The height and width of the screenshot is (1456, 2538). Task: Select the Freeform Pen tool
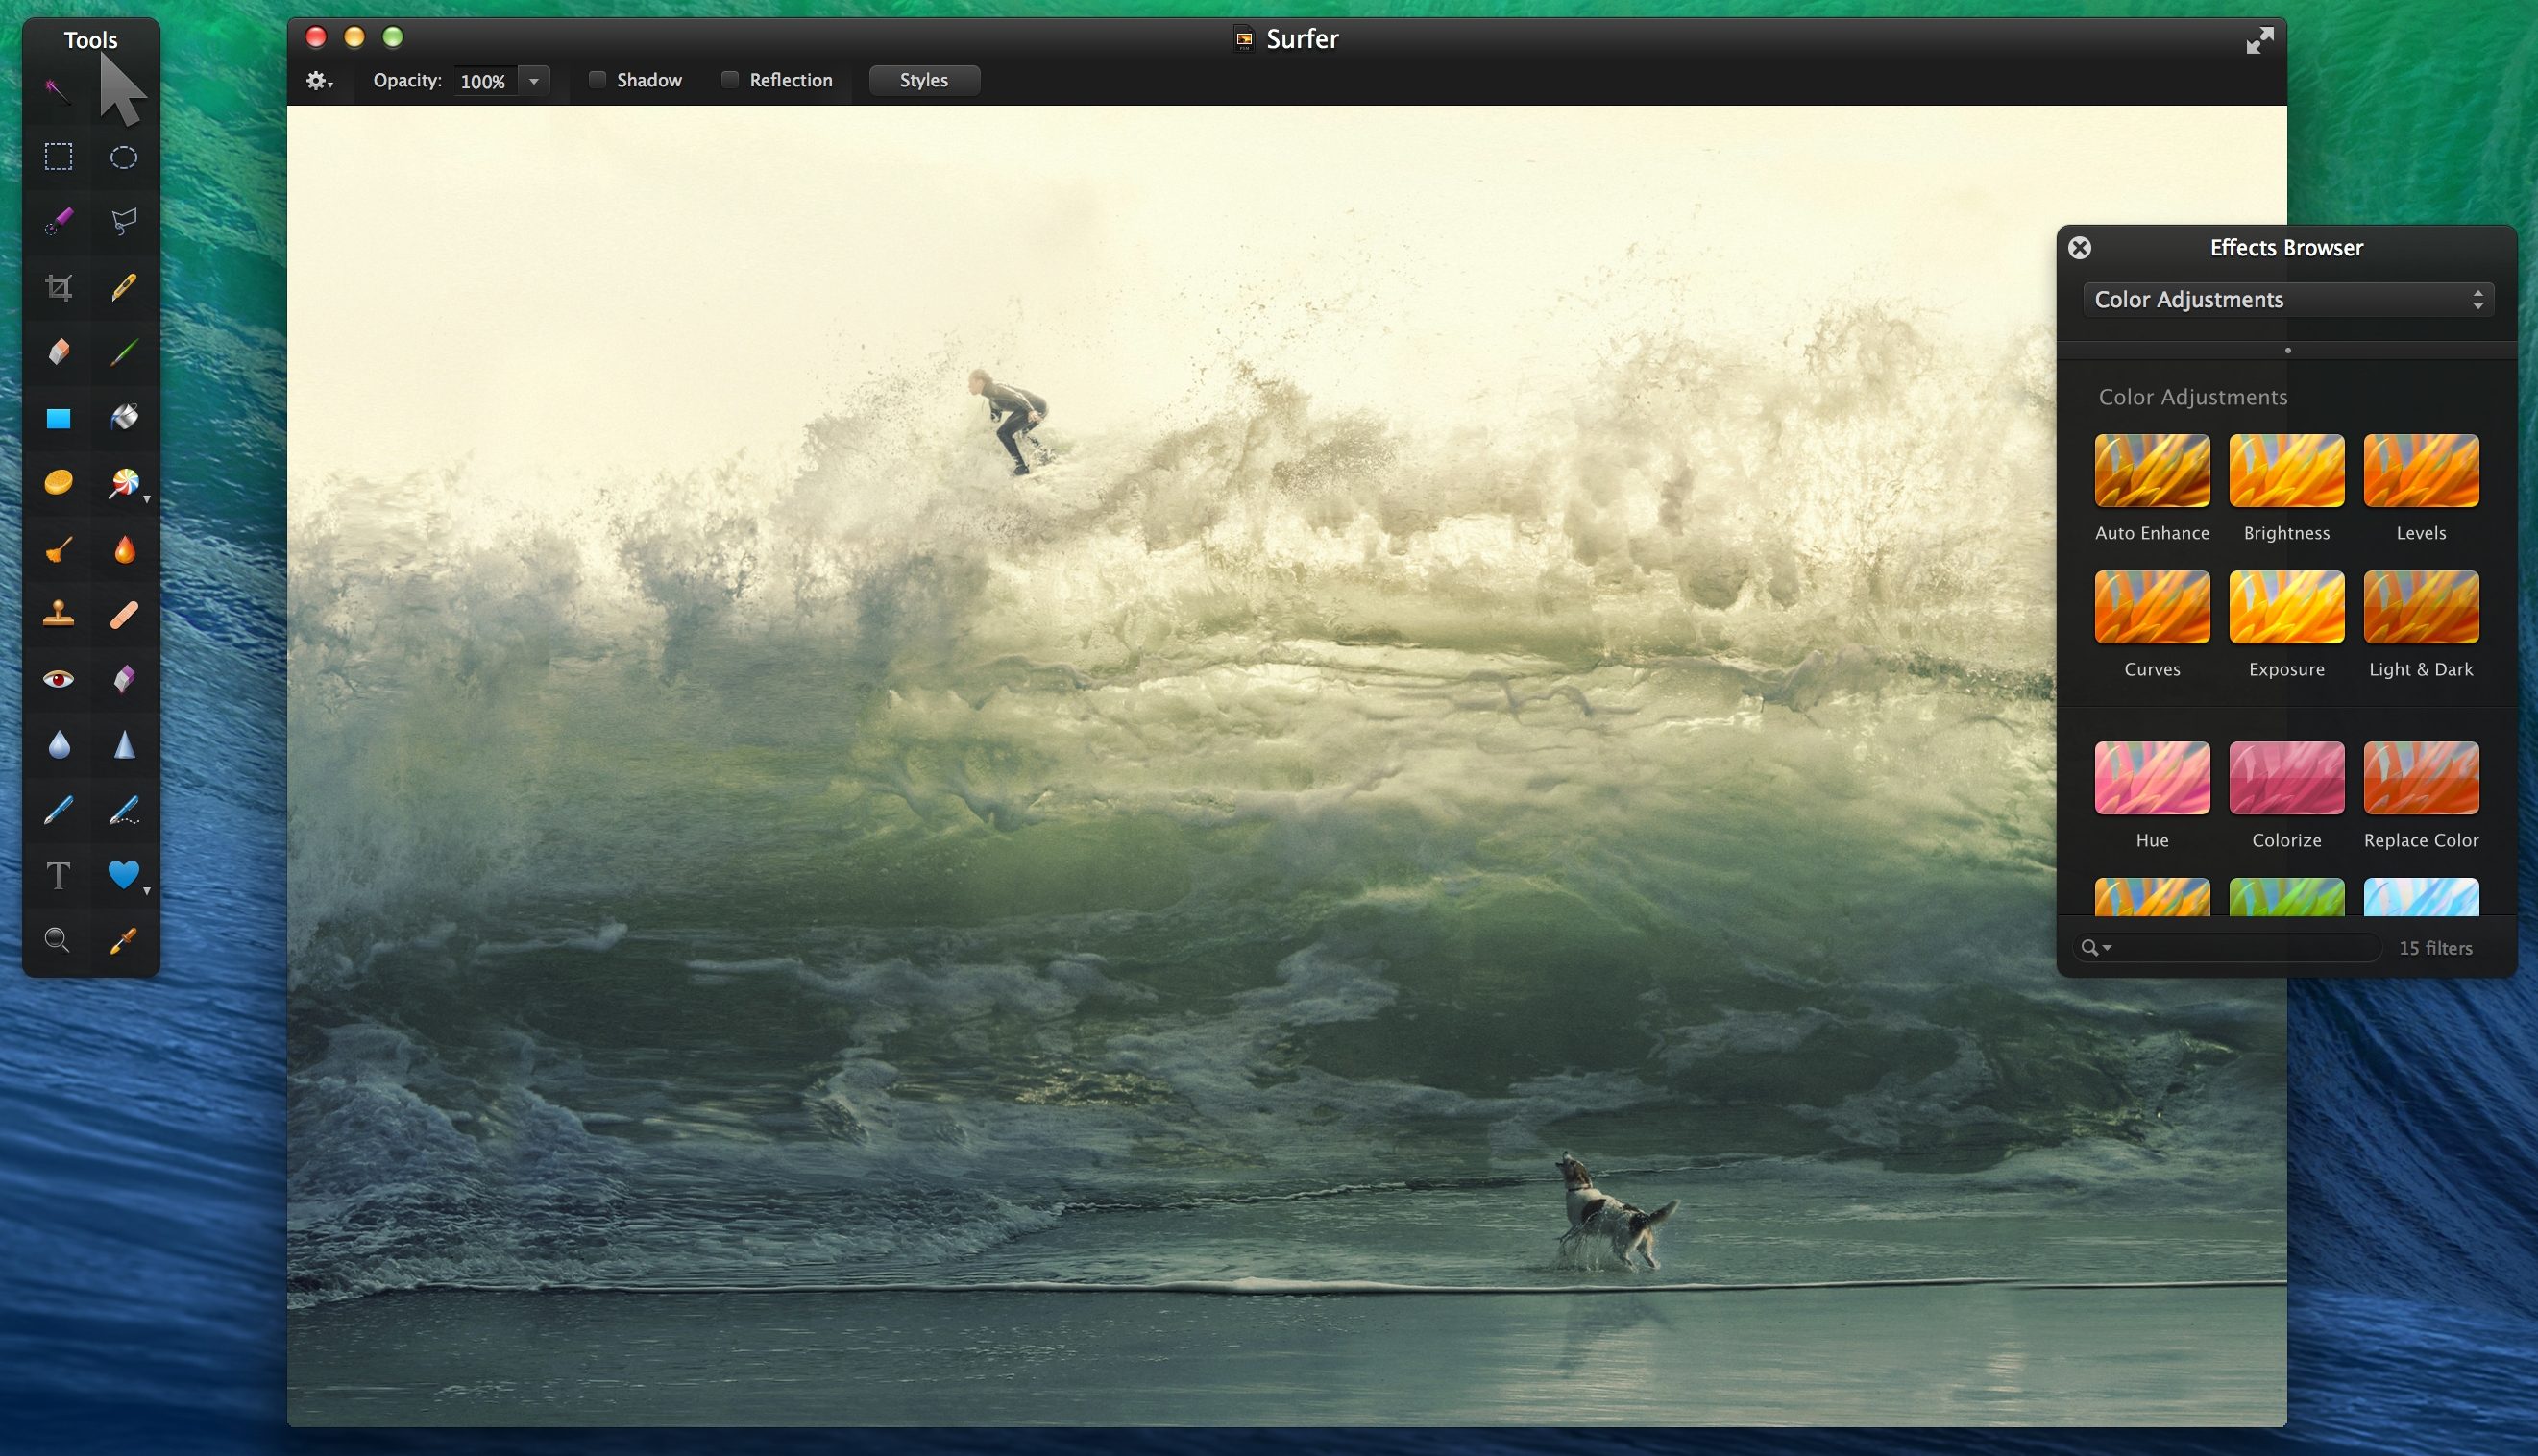point(123,810)
